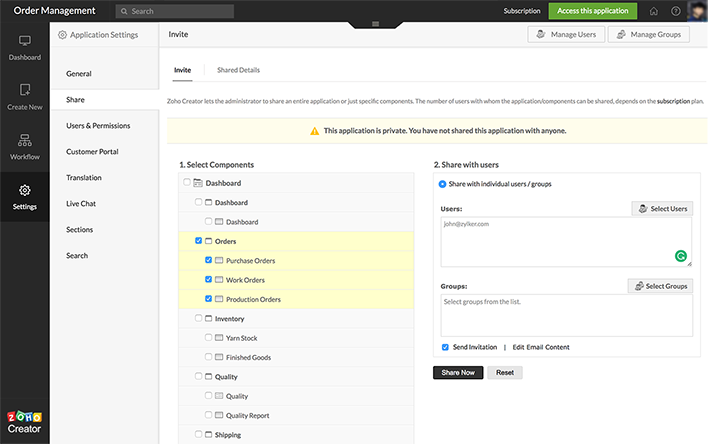The width and height of the screenshot is (708, 444).
Task: Click section icon beside Orders
Action: click(208, 241)
